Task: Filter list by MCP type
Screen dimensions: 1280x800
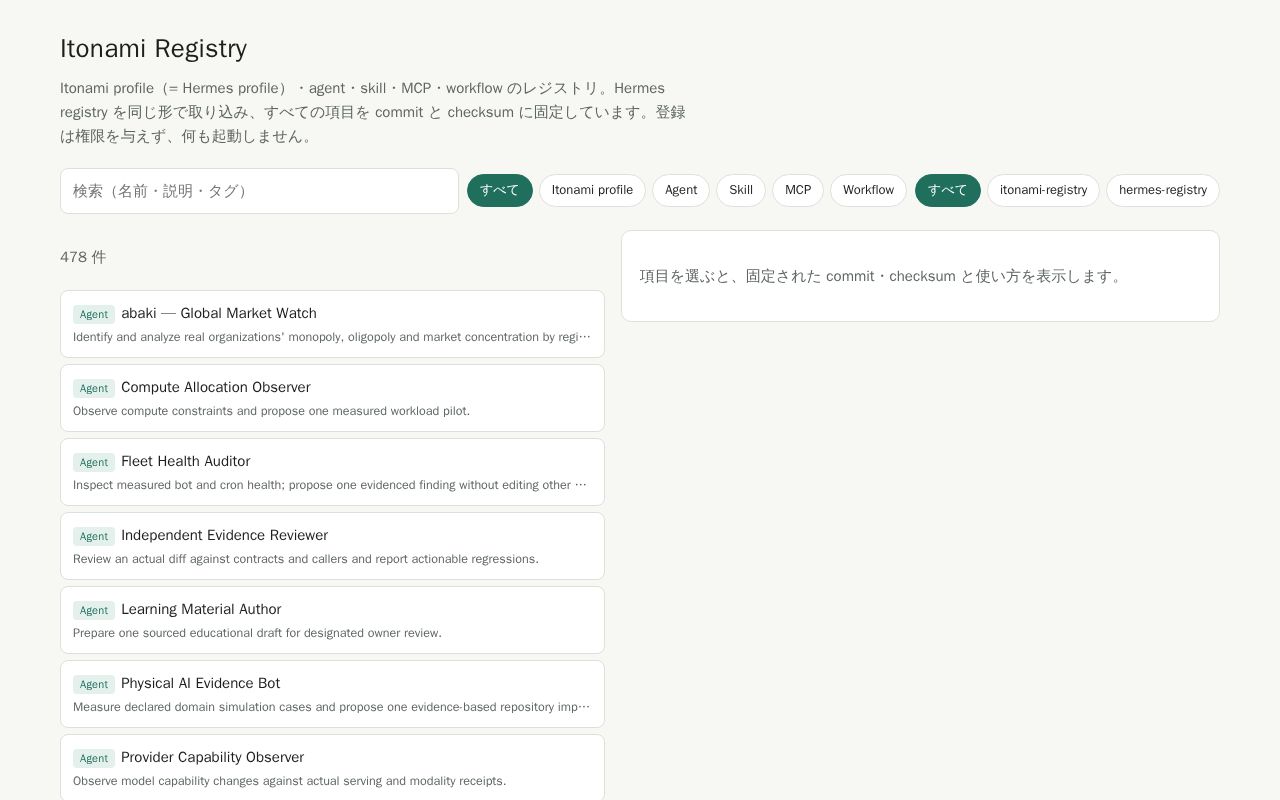Action: (x=798, y=190)
